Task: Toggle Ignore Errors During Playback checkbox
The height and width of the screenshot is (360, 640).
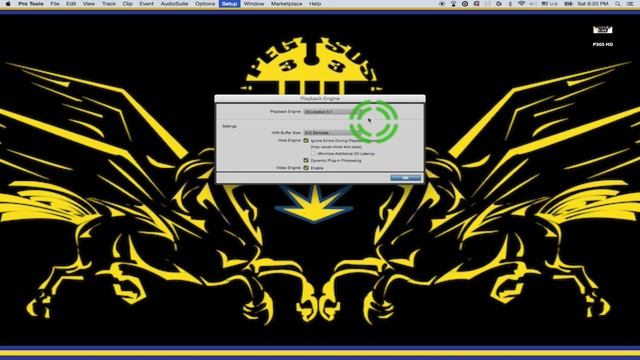Action: pyautogui.click(x=306, y=140)
